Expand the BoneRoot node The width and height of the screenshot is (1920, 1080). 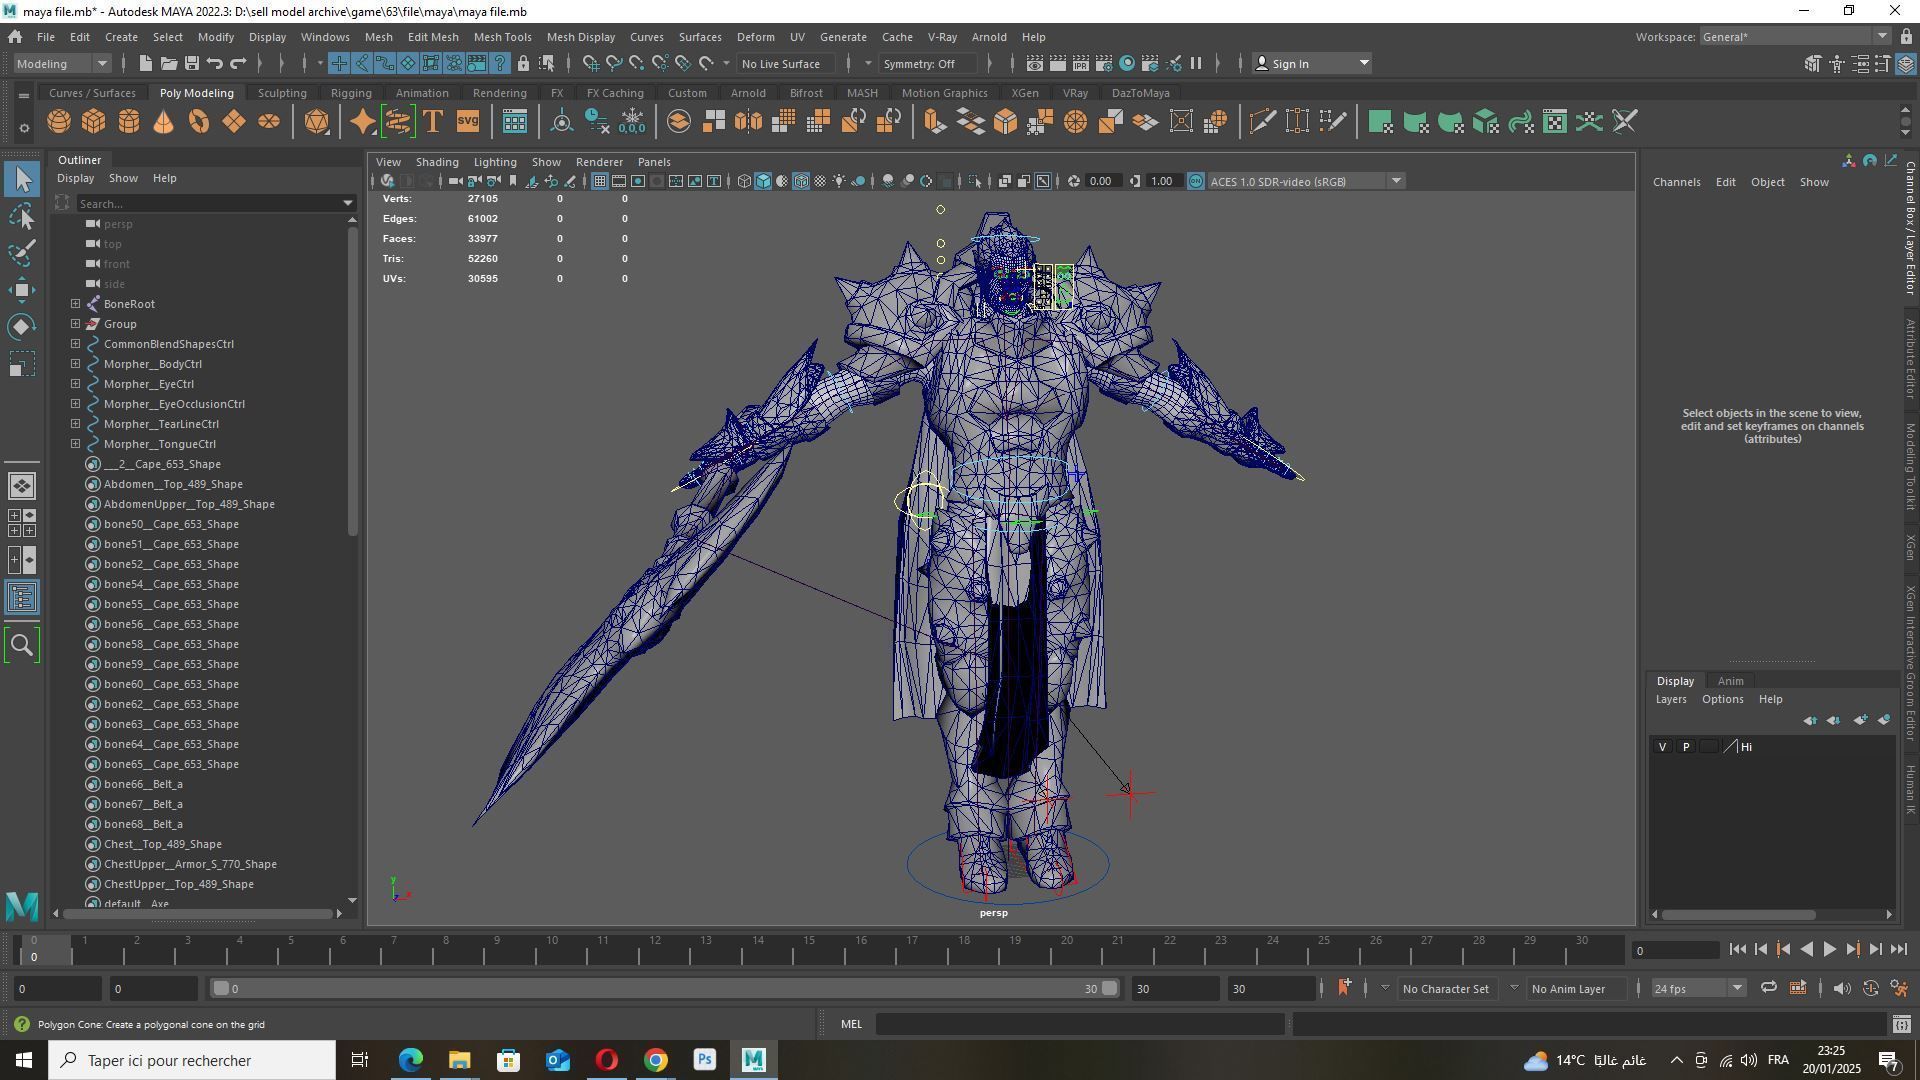tap(76, 304)
